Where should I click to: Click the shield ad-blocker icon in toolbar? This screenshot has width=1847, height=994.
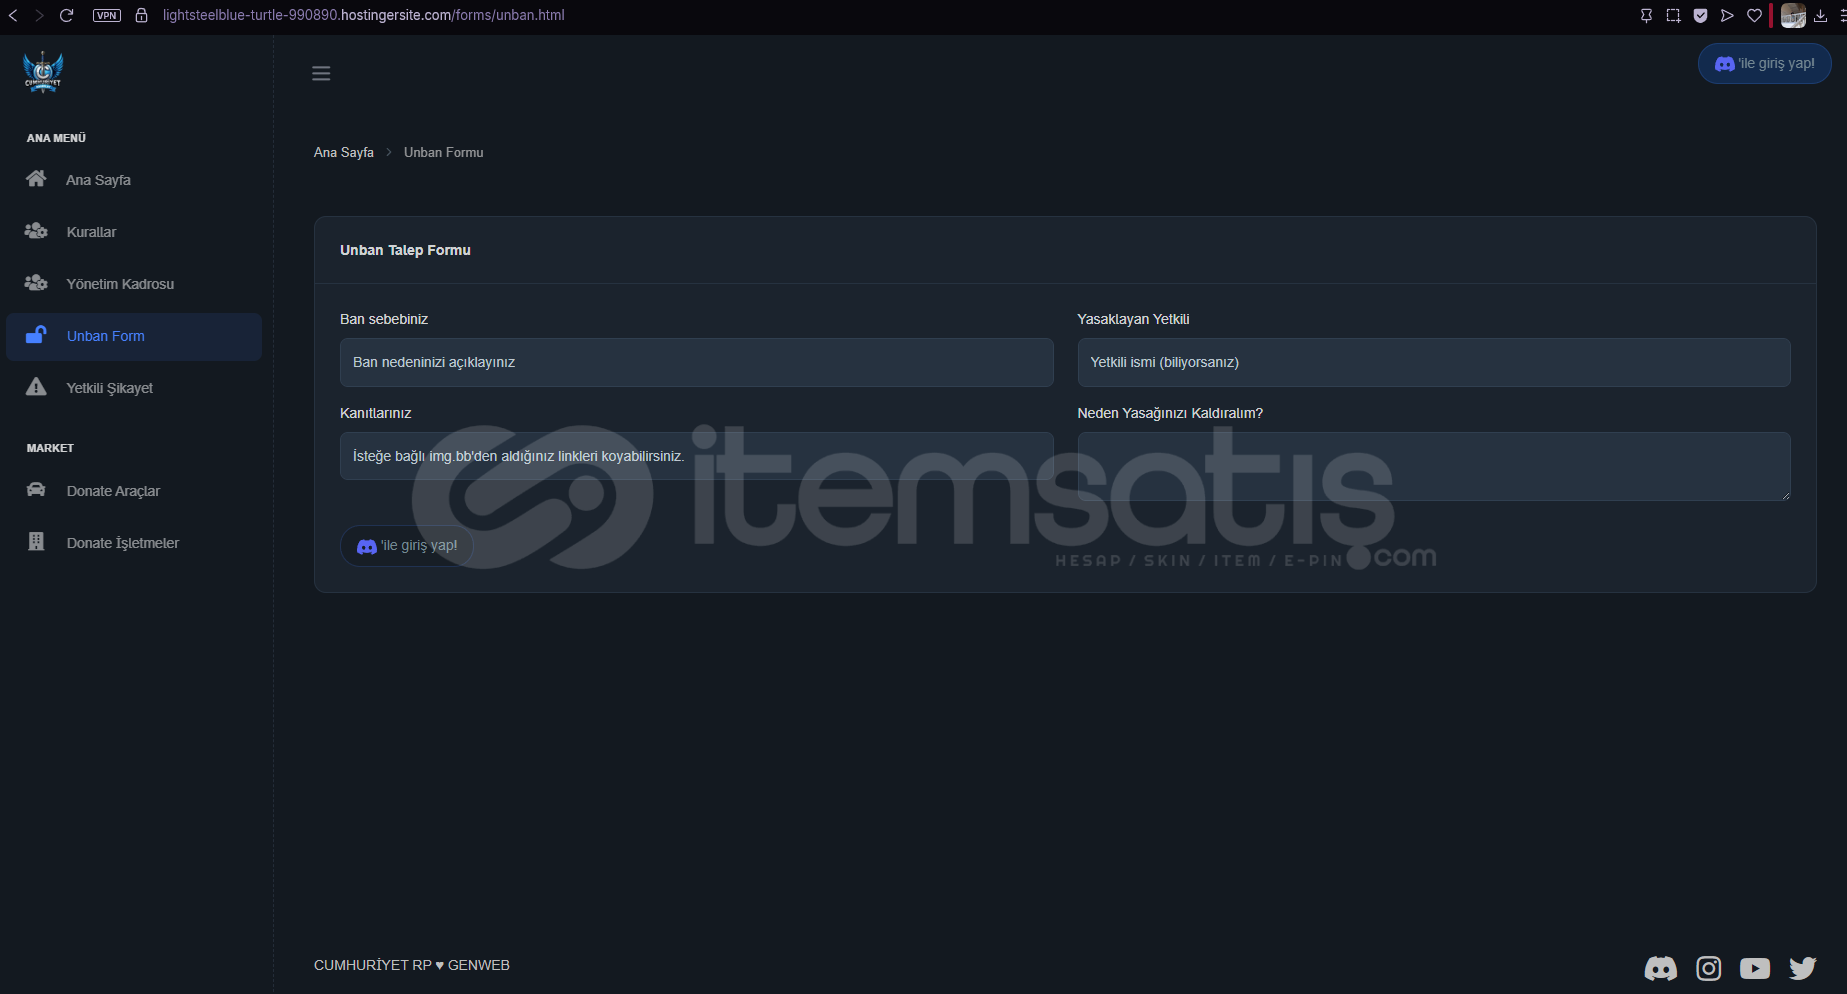pyautogui.click(x=1700, y=15)
